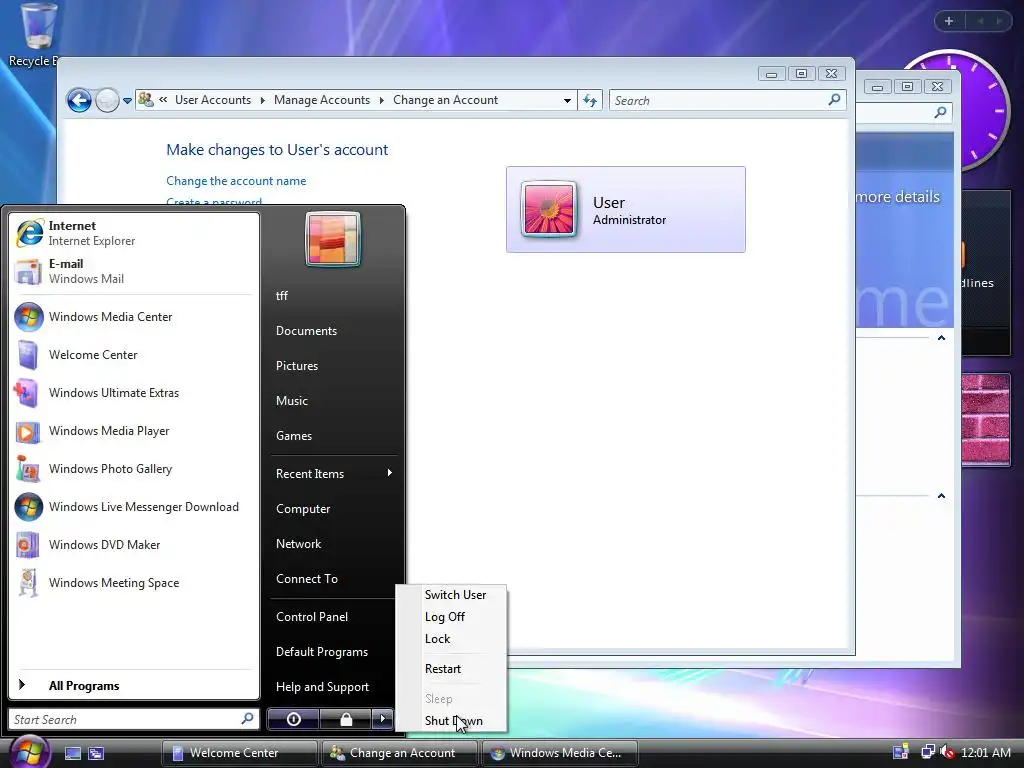
Task: Click the Start menu lock button
Action: point(345,719)
